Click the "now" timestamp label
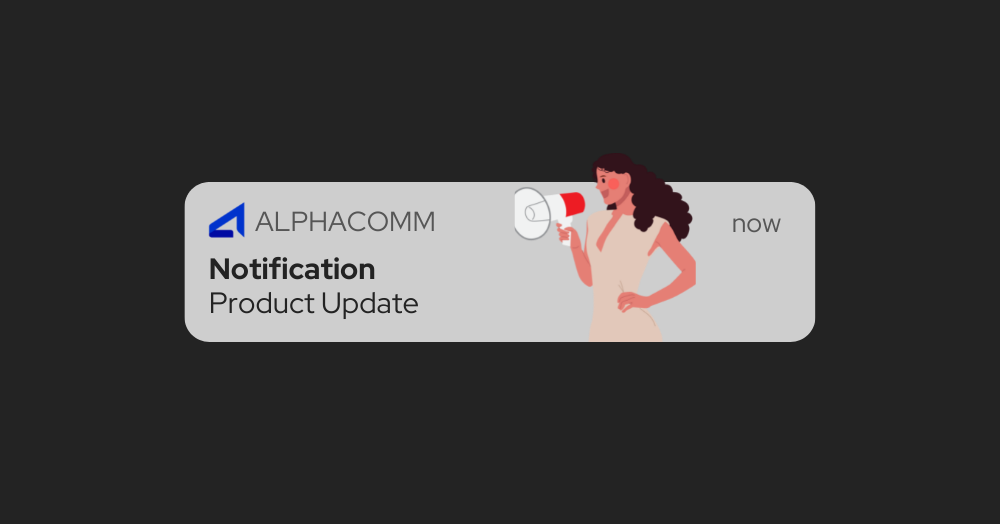Image resolution: width=1000 pixels, height=524 pixels. pyautogui.click(x=756, y=224)
